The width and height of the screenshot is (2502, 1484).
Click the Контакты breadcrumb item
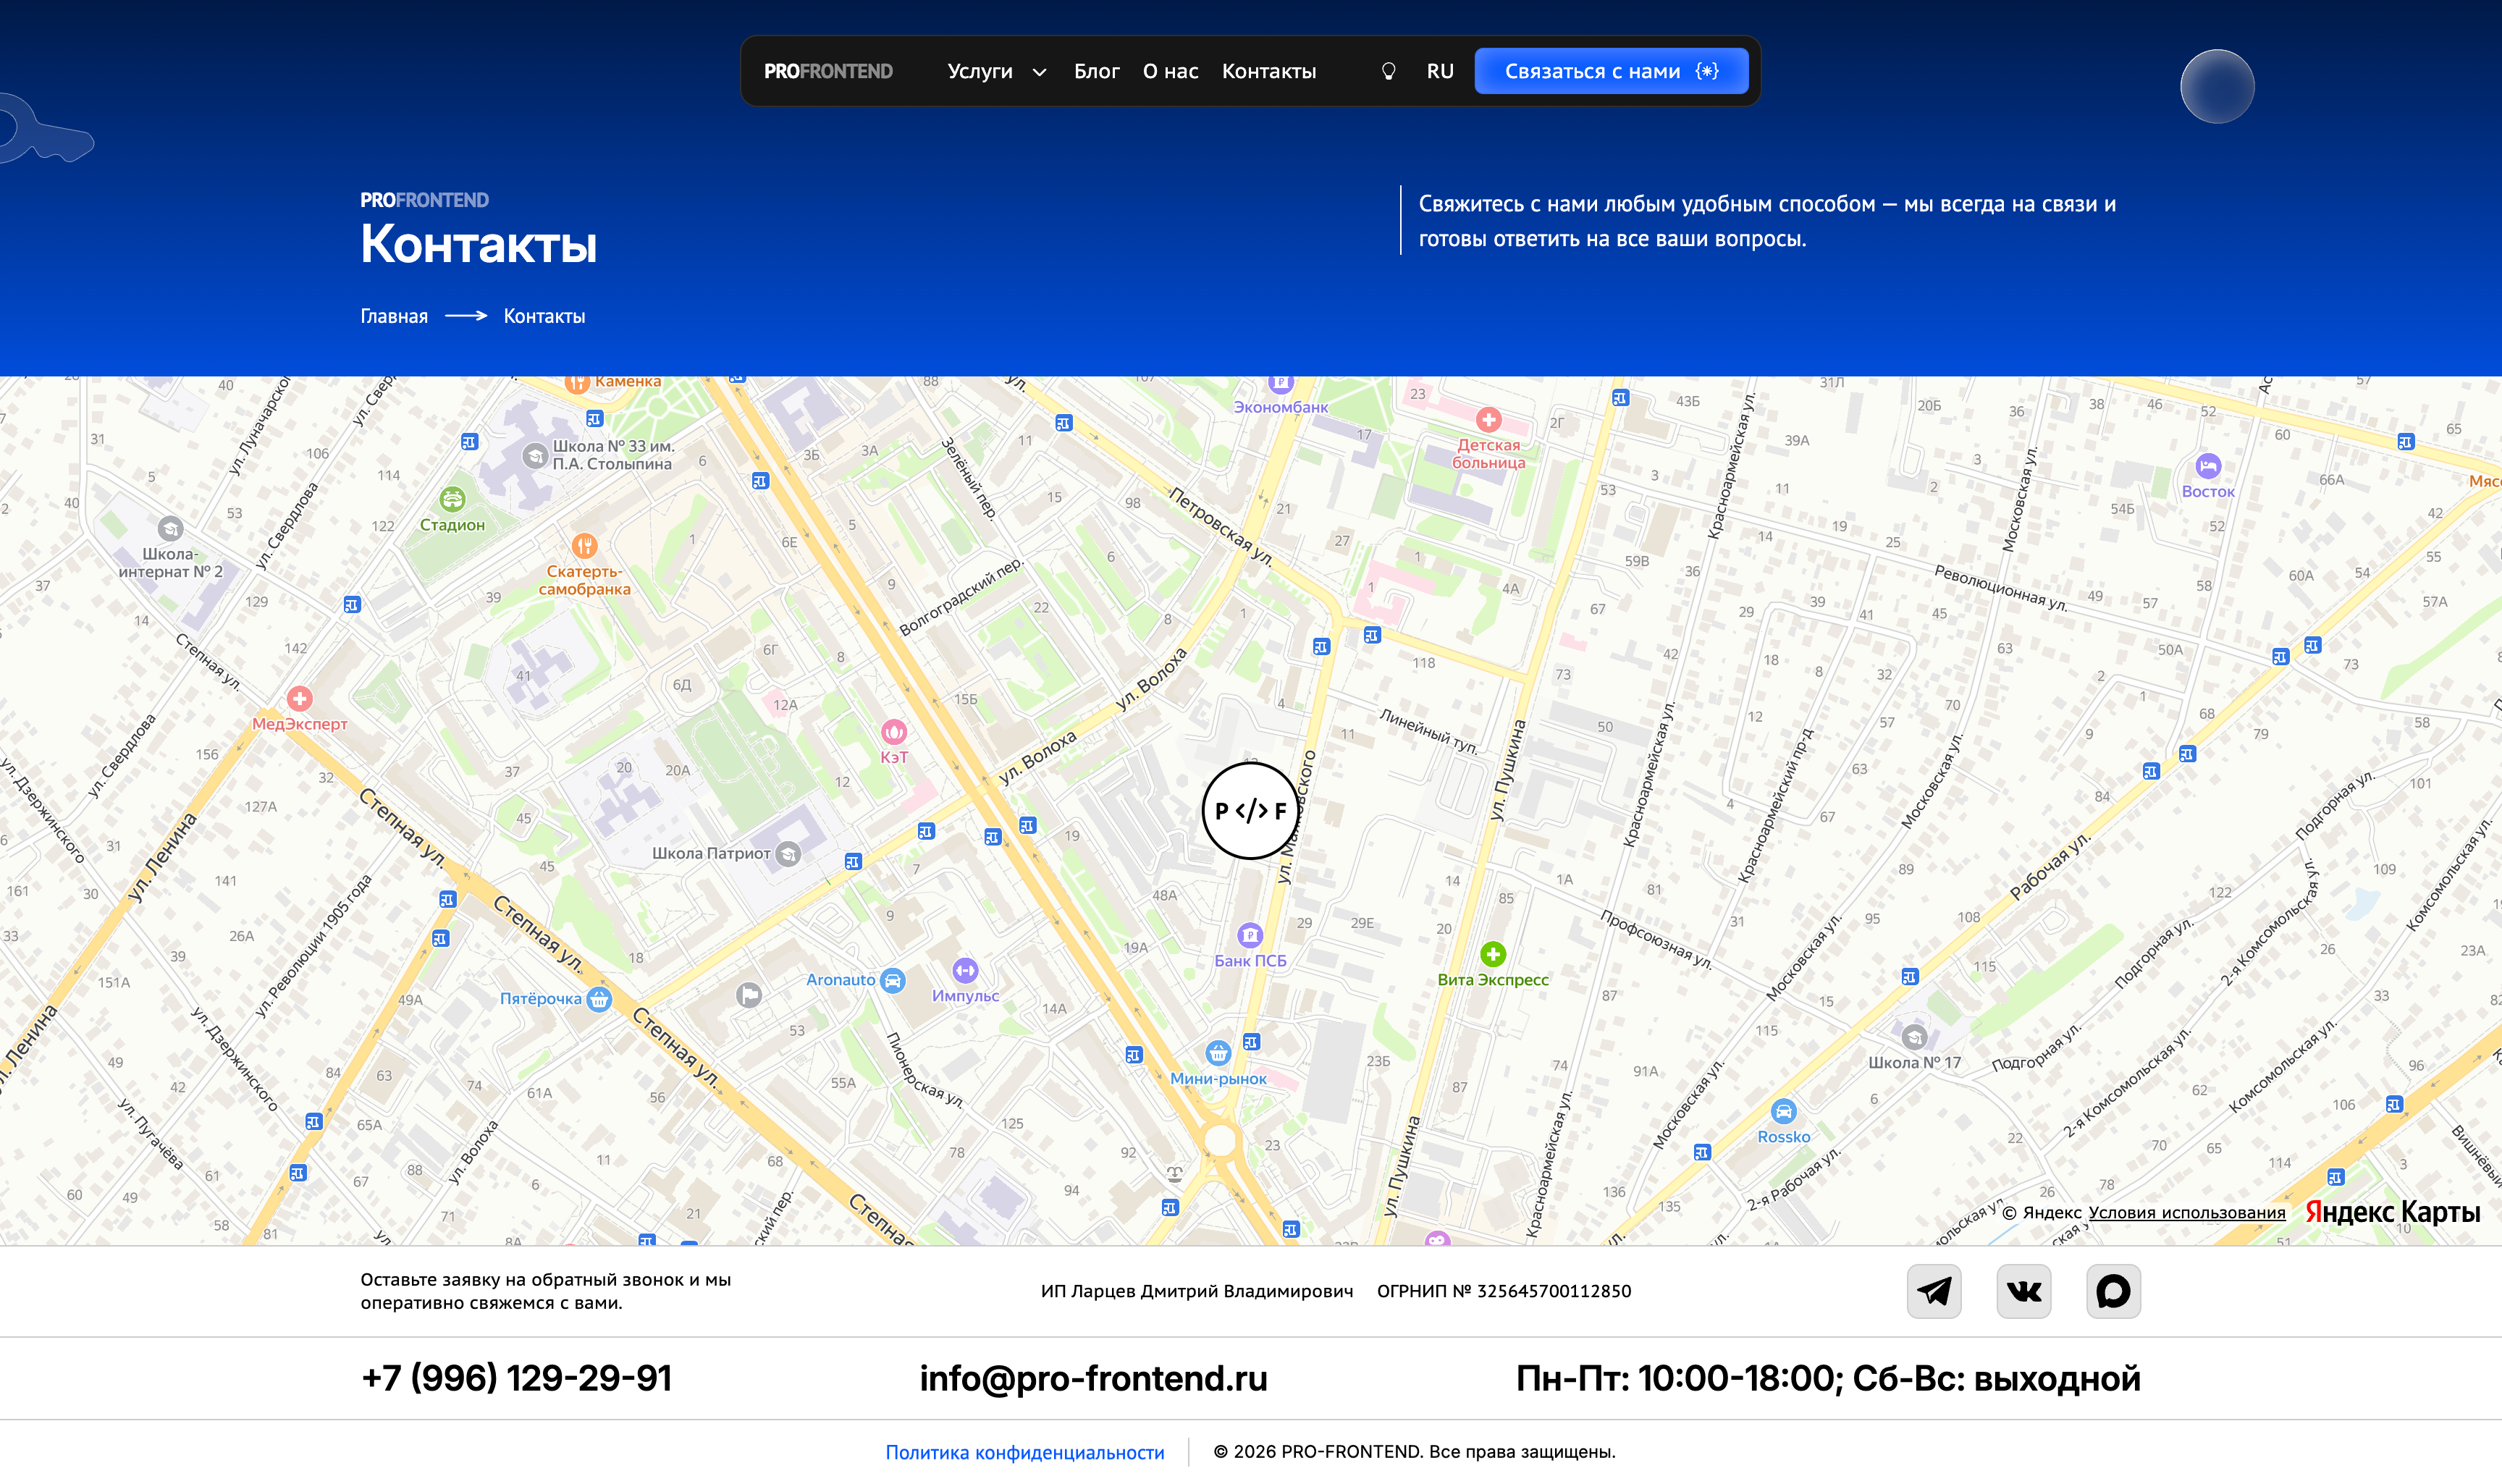coord(544,316)
